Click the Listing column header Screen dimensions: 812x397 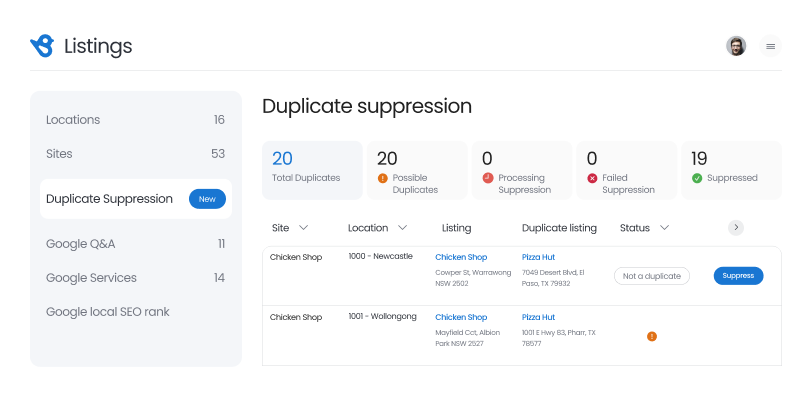coord(456,228)
